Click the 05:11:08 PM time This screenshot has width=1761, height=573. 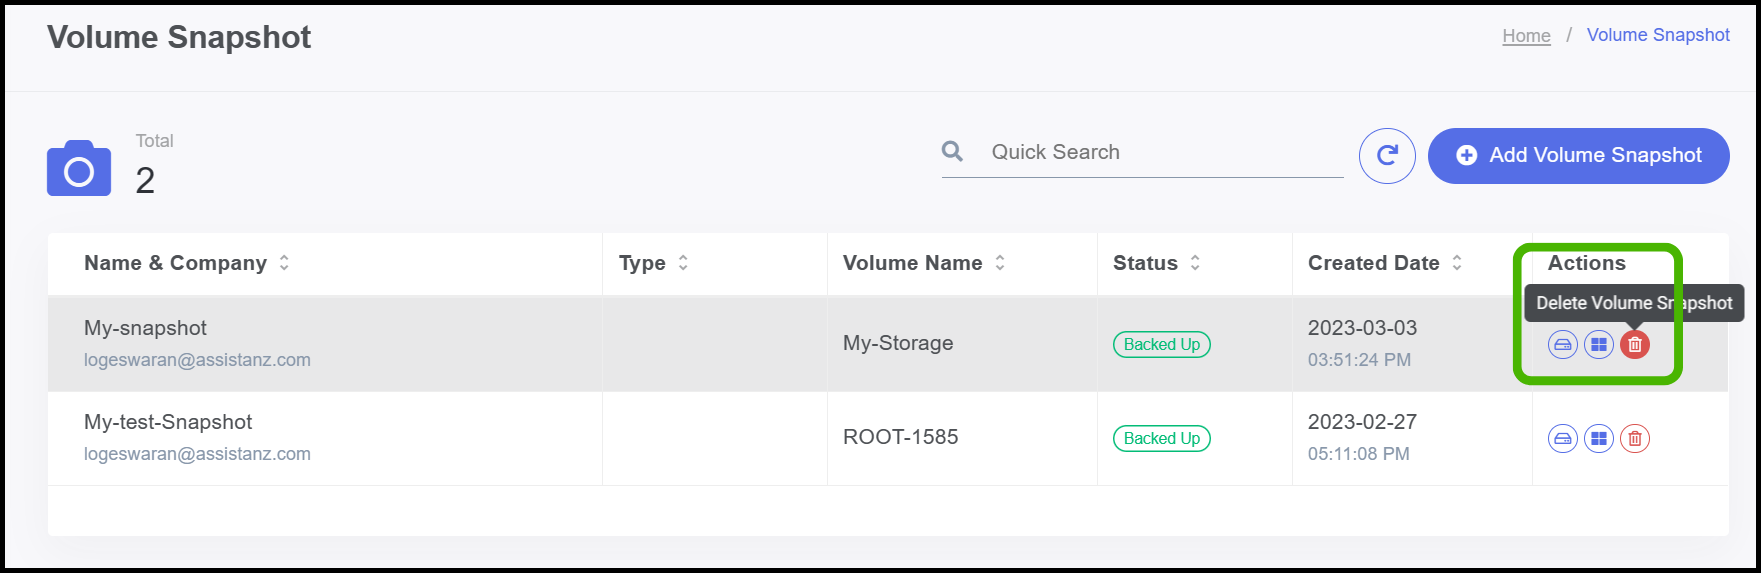tap(1358, 454)
